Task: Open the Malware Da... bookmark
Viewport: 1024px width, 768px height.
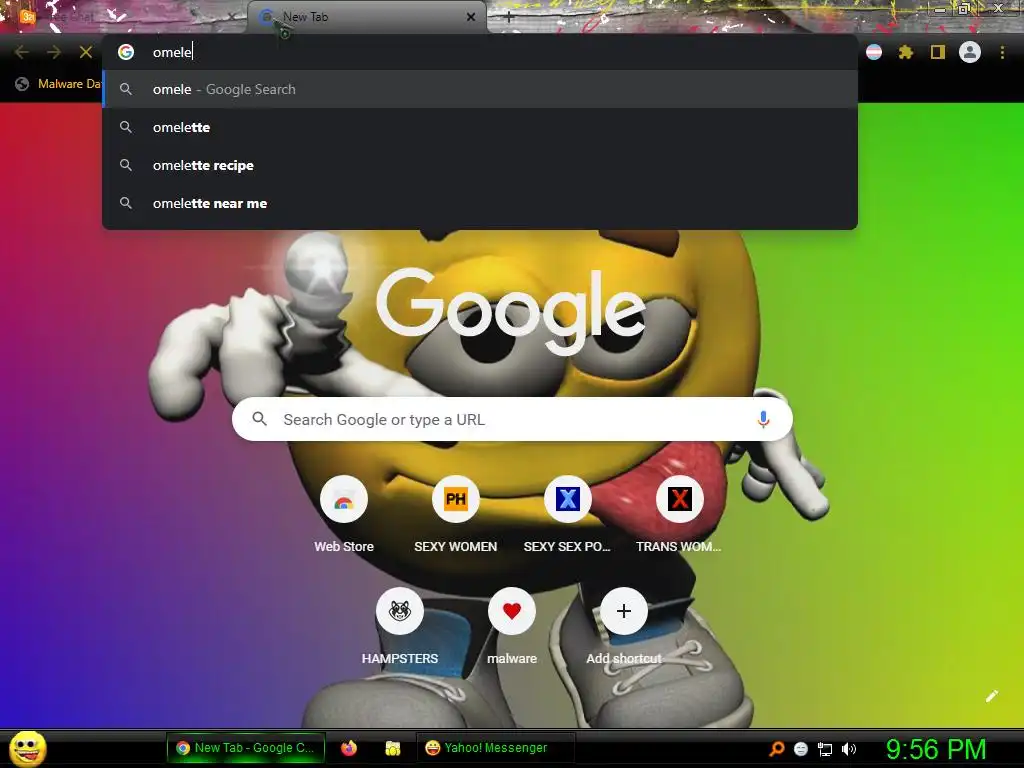Action: tap(59, 84)
